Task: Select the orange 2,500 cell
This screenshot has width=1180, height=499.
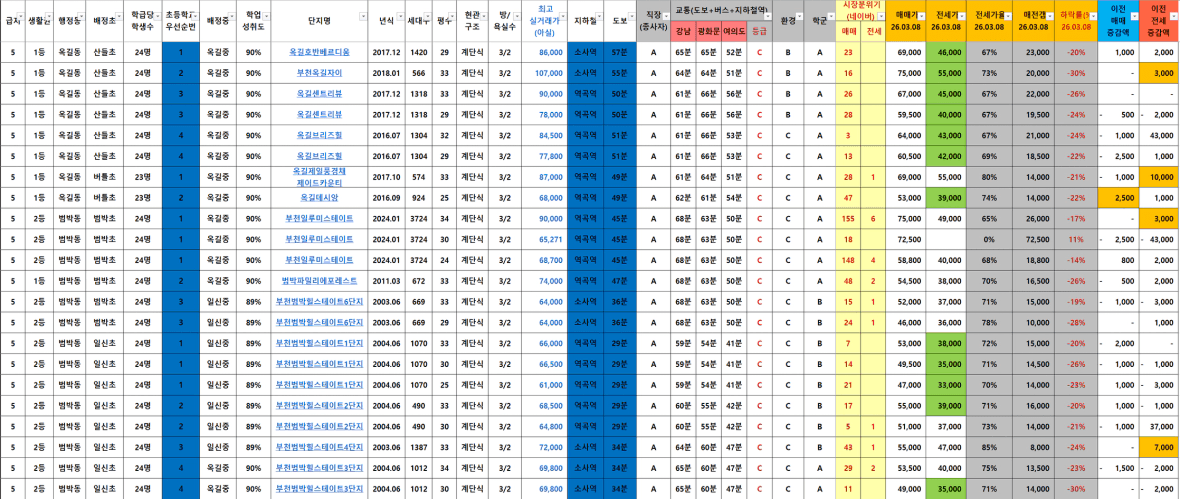Action: tap(1118, 197)
